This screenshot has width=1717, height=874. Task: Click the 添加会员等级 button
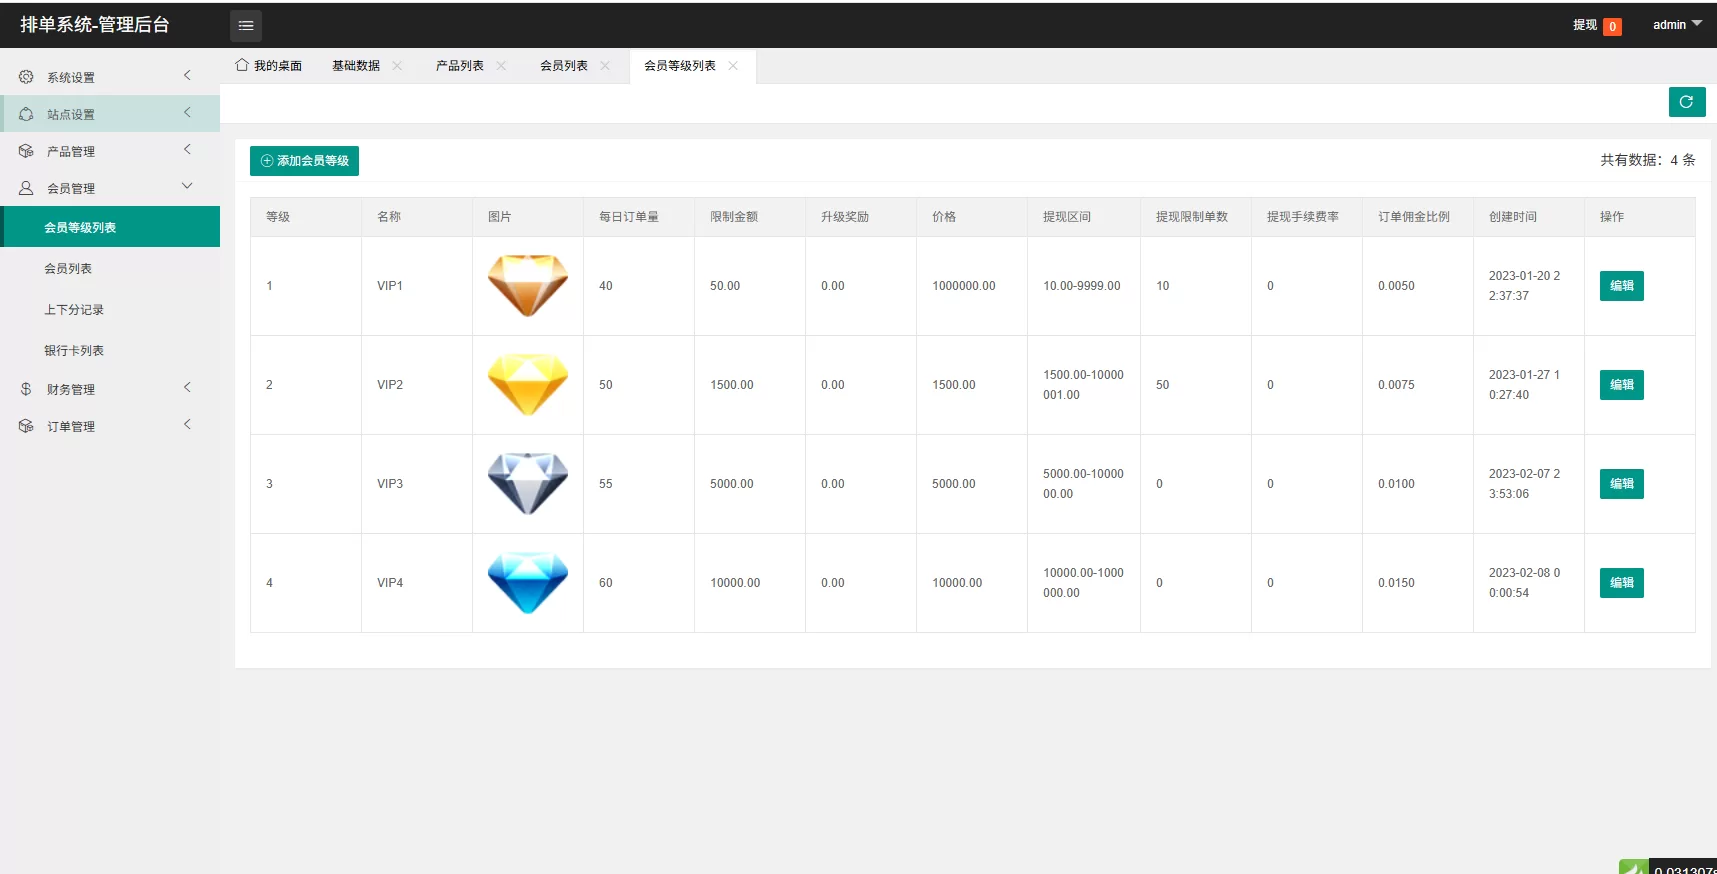click(x=304, y=161)
